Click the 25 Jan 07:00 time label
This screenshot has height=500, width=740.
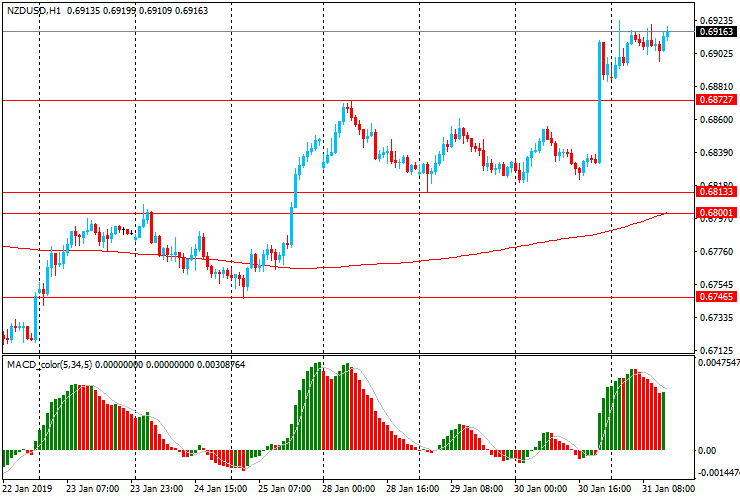pos(285,489)
